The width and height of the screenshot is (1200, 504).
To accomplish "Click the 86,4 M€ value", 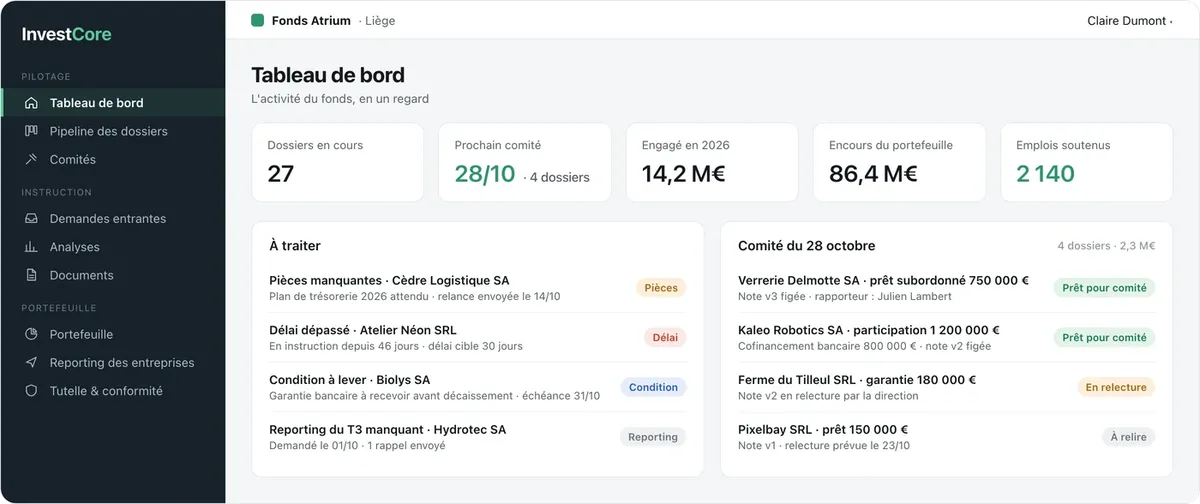I will (x=873, y=174).
